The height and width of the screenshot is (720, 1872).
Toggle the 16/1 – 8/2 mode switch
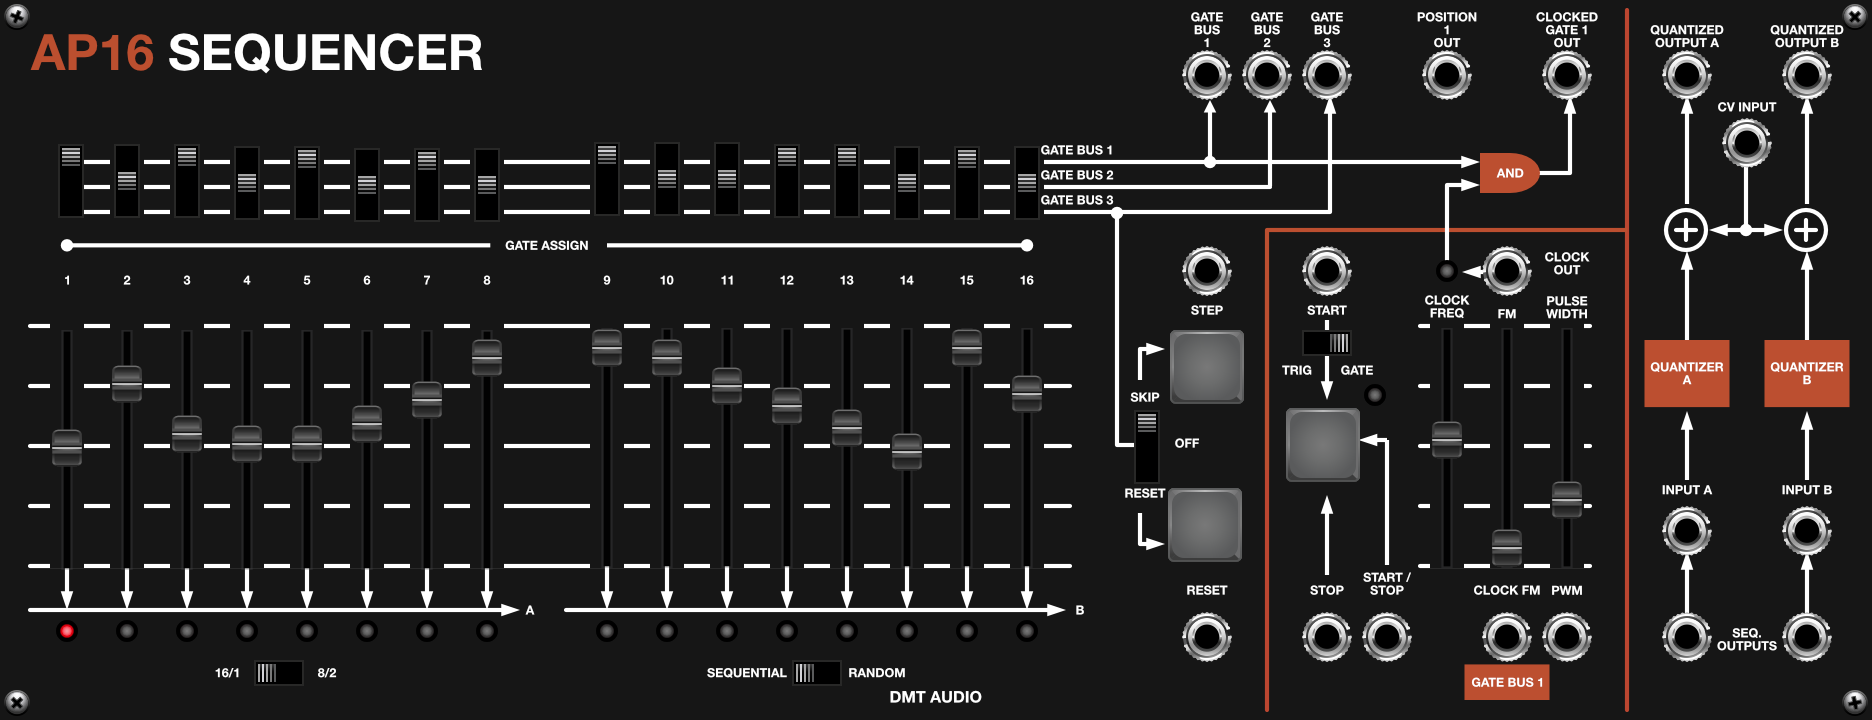278,673
